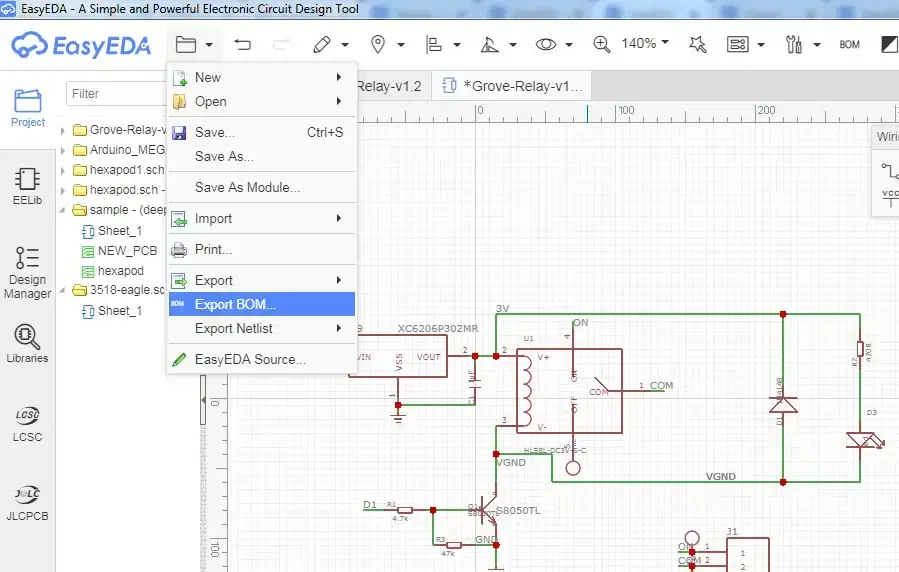Click the place pin marker icon
Screen dimensions: 899x572
[x=378, y=45]
